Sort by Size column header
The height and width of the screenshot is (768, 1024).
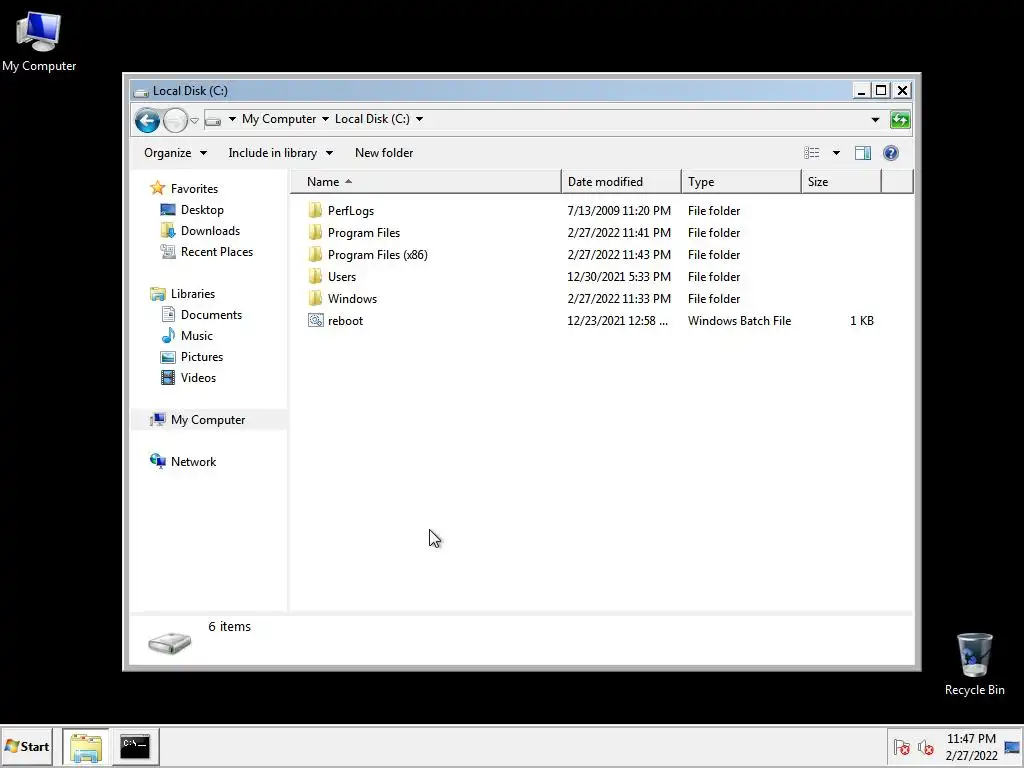[x=841, y=182]
